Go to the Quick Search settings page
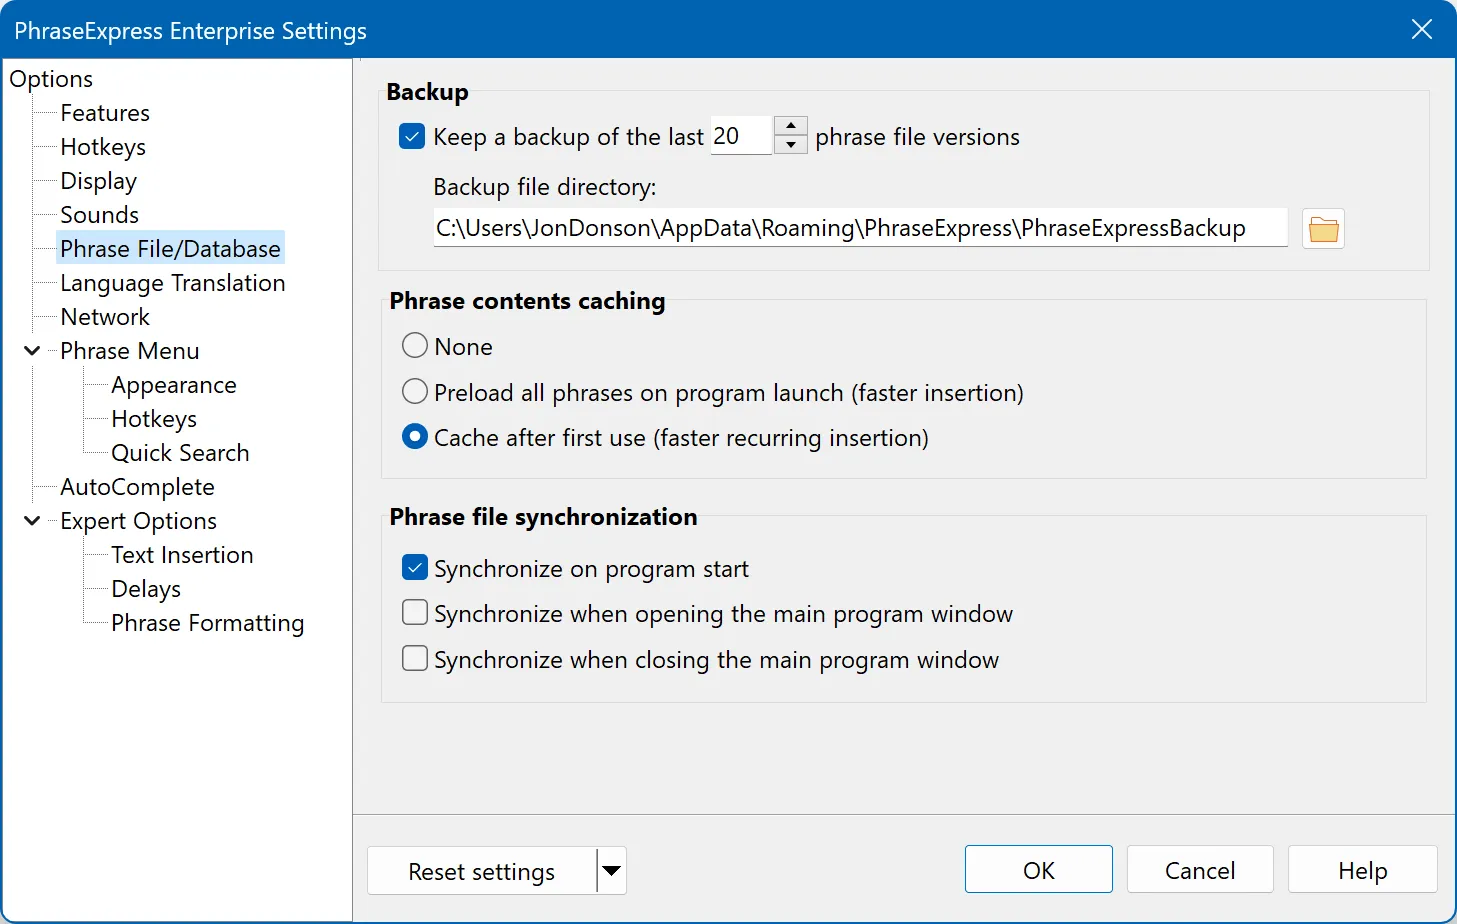1457x924 pixels. pos(180,453)
